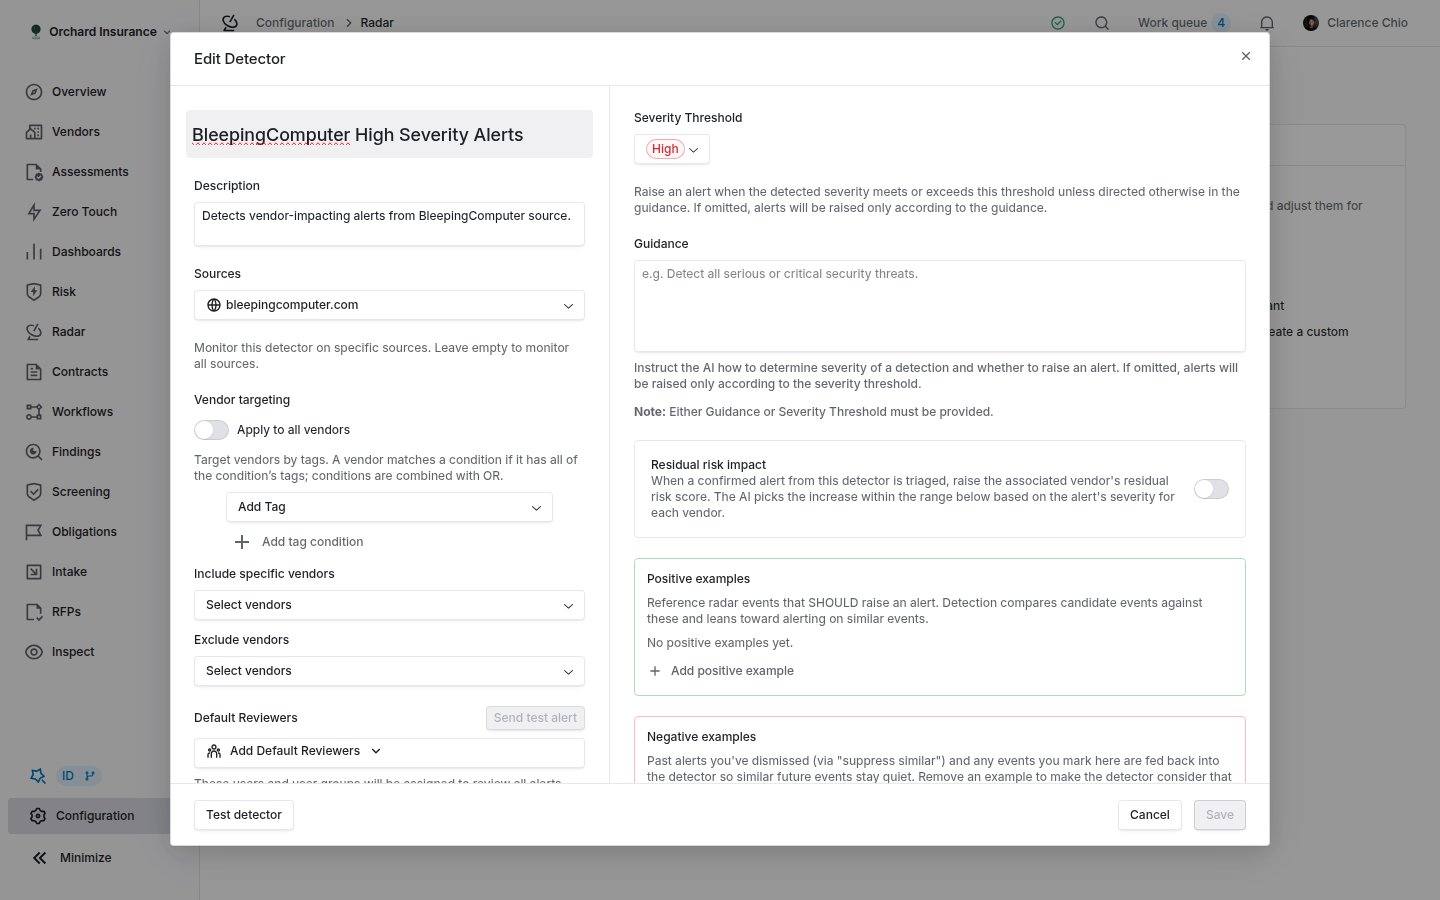
Task: Toggle Apply to all vendors switch
Action: [x=211, y=430]
